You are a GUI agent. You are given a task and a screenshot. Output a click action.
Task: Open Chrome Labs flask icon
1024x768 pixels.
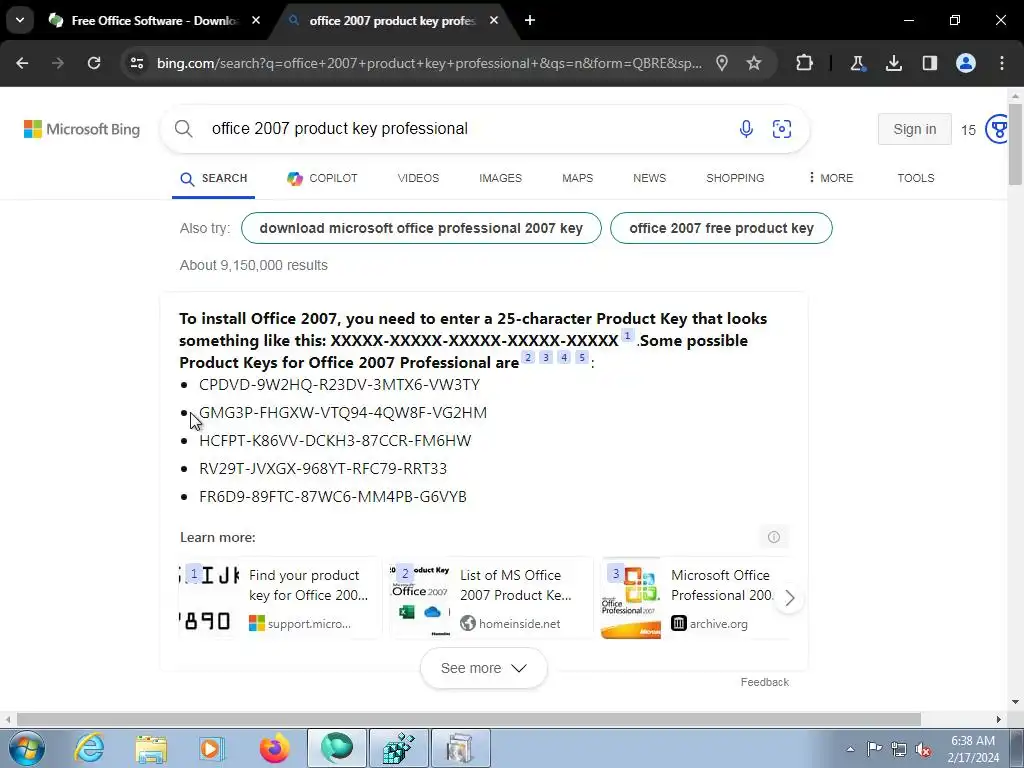[857, 63]
